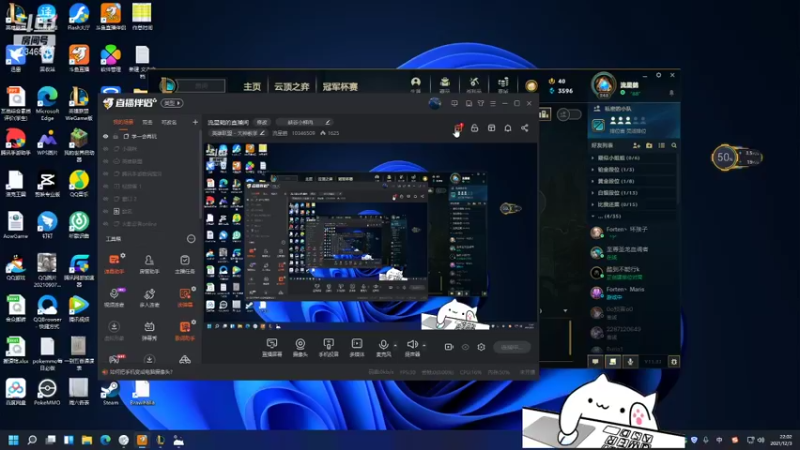The width and height of the screenshot is (800, 450).
Task: Toggle eye visibility of 'online' source row
Action: point(106,224)
